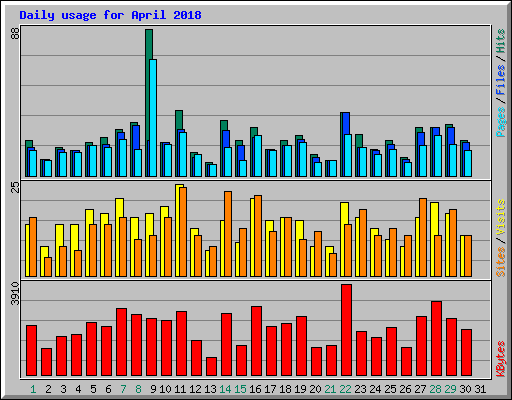Select green day '15' on the x-axis

pyautogui.click(x=240, y=389)
